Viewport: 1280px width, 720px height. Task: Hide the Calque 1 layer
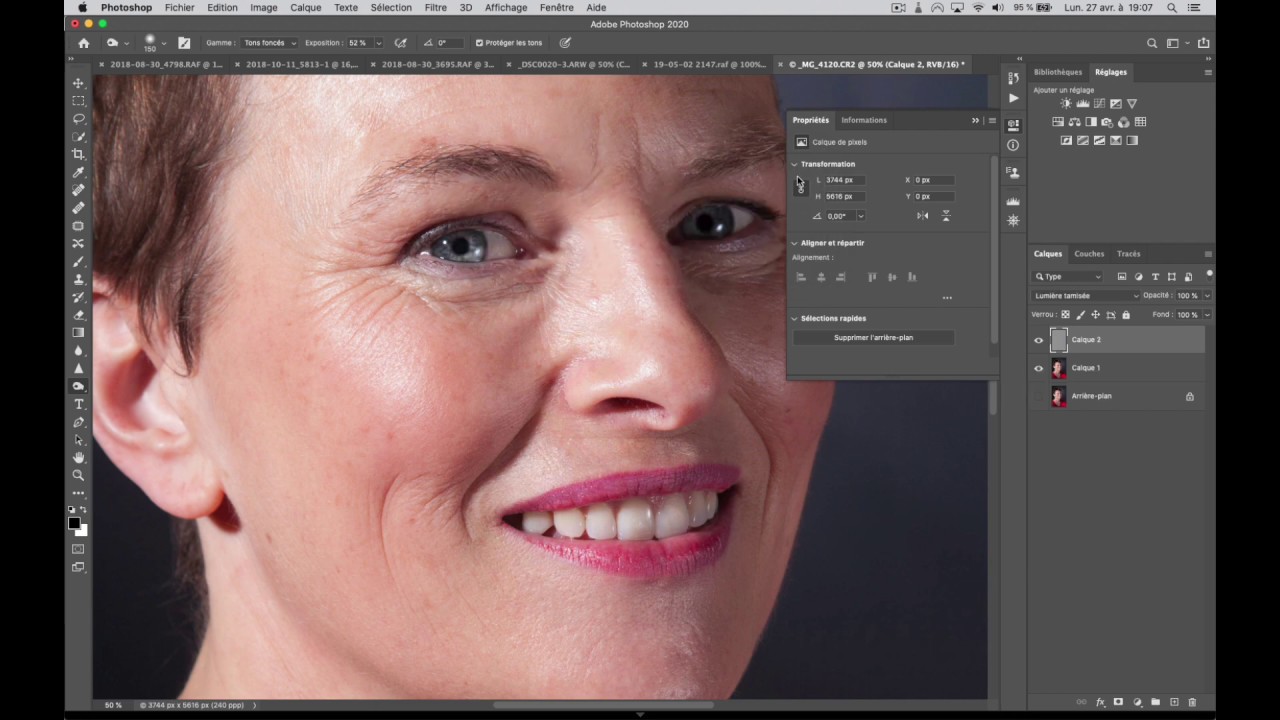point(1038,368)
